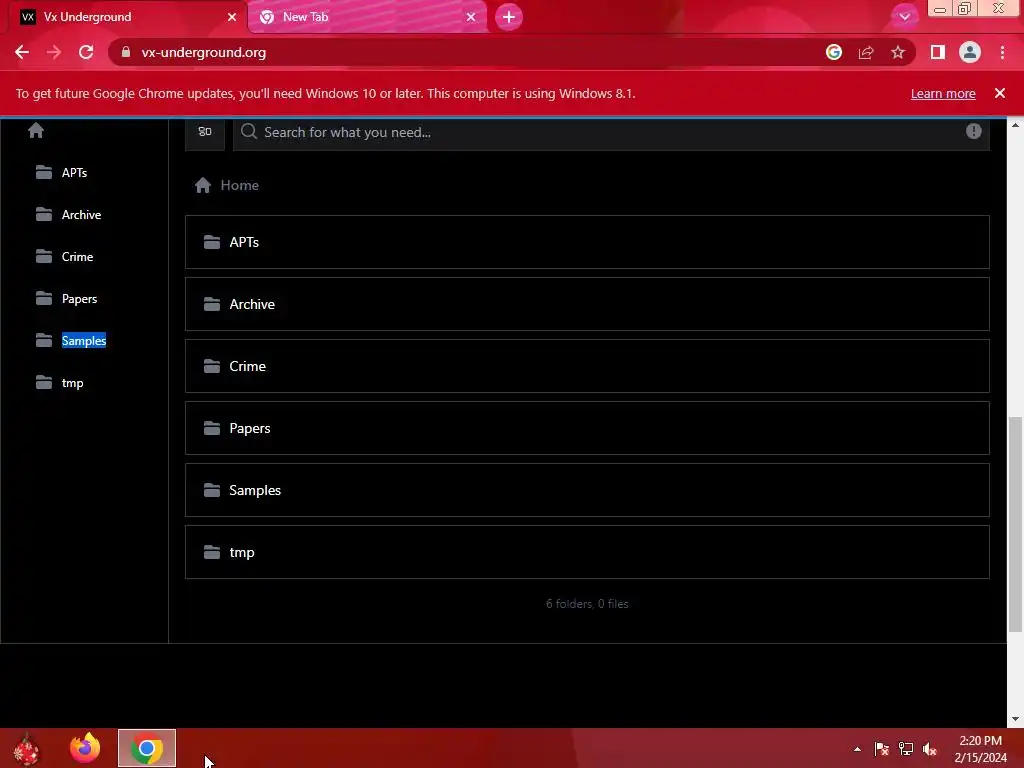The width and height of the screenshot is (1024, 768).
Task: Click the scrollbar up arrow
Action: point(1015,124)
